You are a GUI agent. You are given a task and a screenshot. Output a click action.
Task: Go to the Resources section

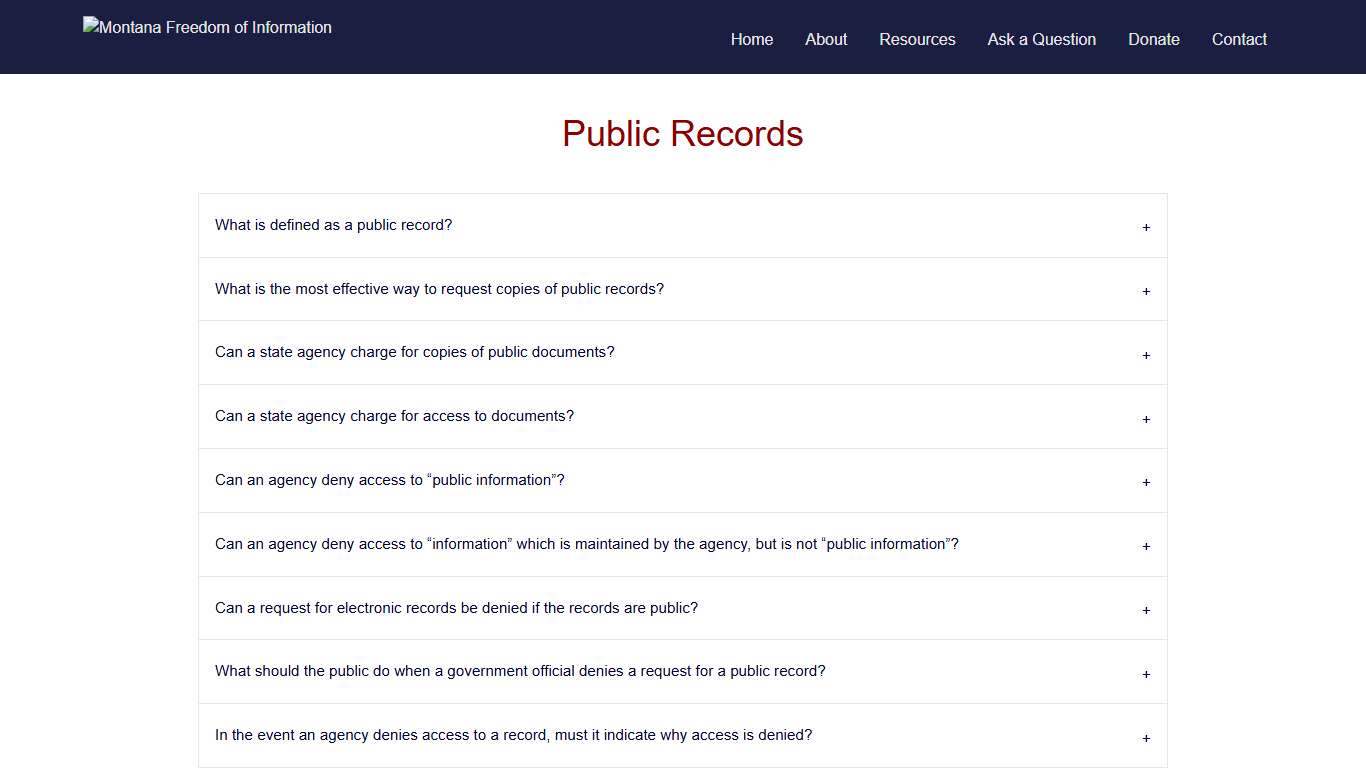tap(917, 39)
